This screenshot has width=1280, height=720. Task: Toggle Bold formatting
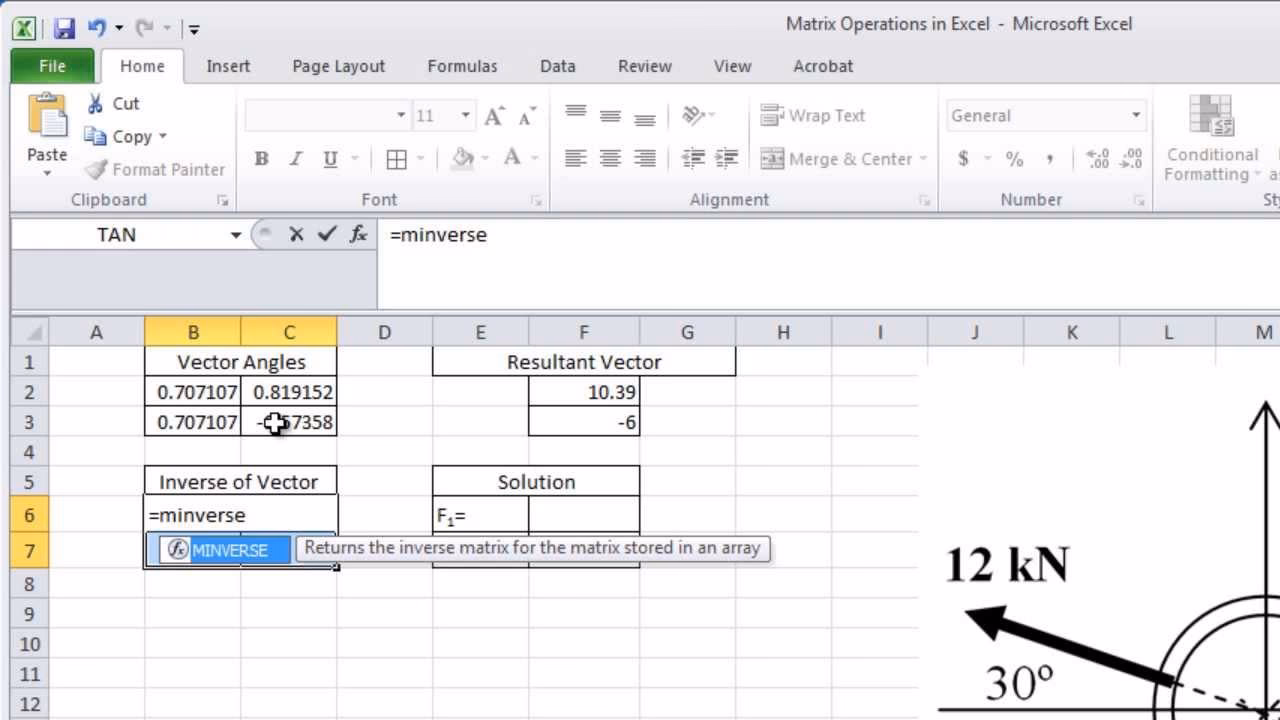tap(261, 158)
